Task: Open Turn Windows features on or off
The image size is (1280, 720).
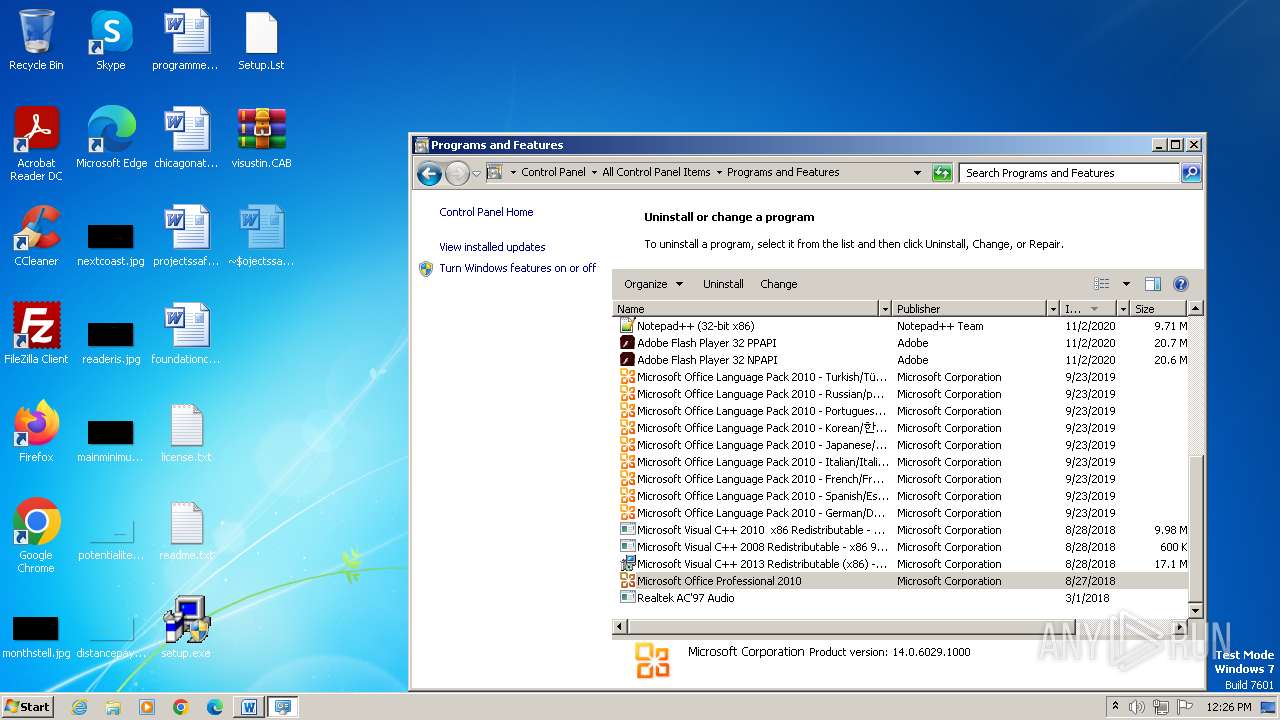Action: [517, 268]
